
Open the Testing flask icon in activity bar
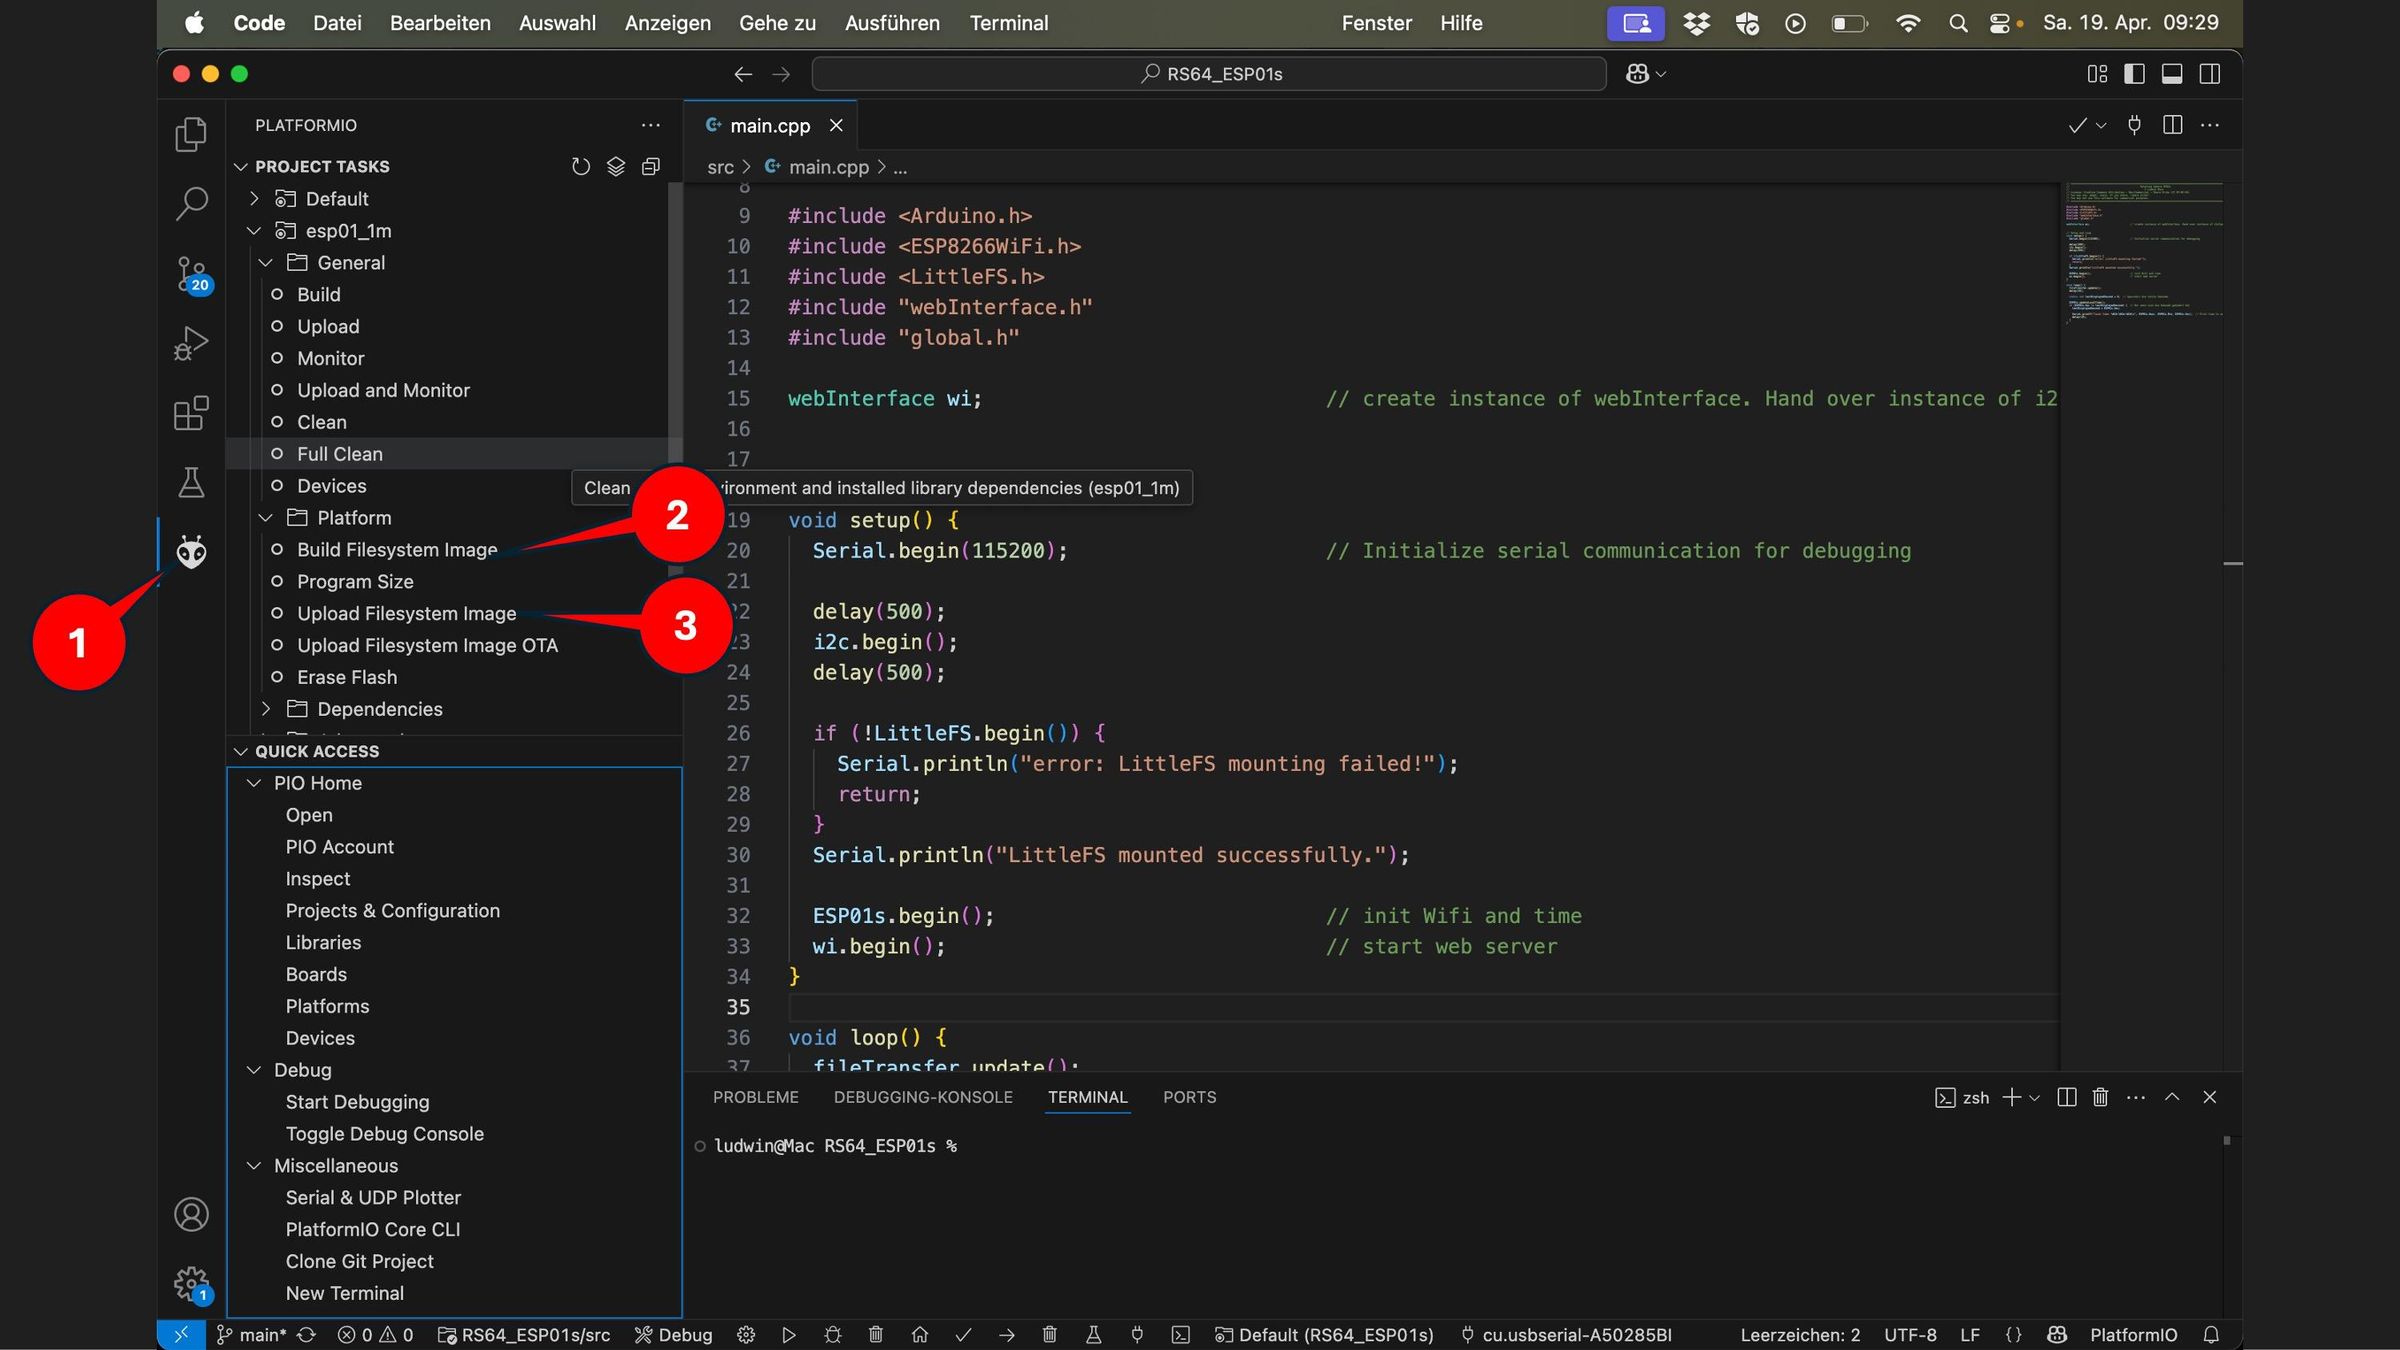pos(191,482)
